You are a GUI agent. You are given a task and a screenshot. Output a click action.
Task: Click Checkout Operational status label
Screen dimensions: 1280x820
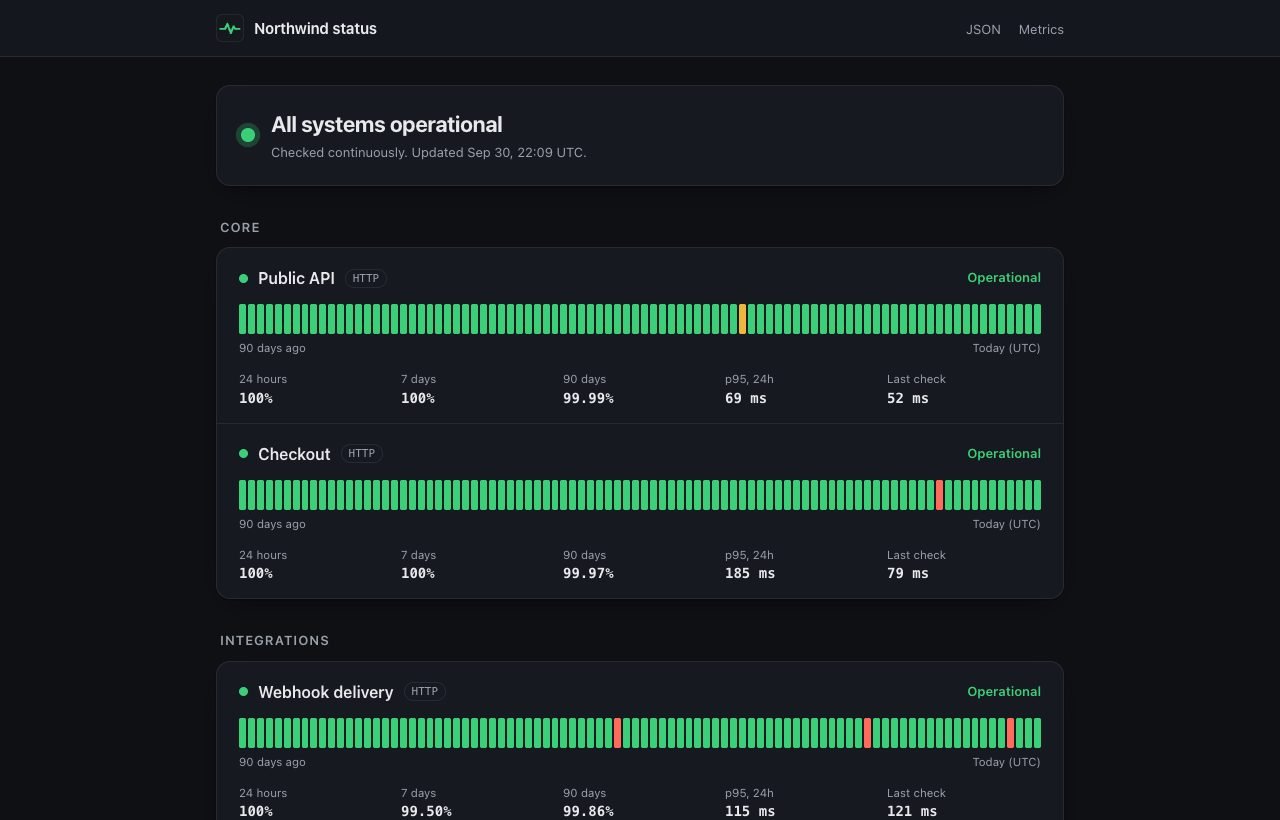(1004, 453)
